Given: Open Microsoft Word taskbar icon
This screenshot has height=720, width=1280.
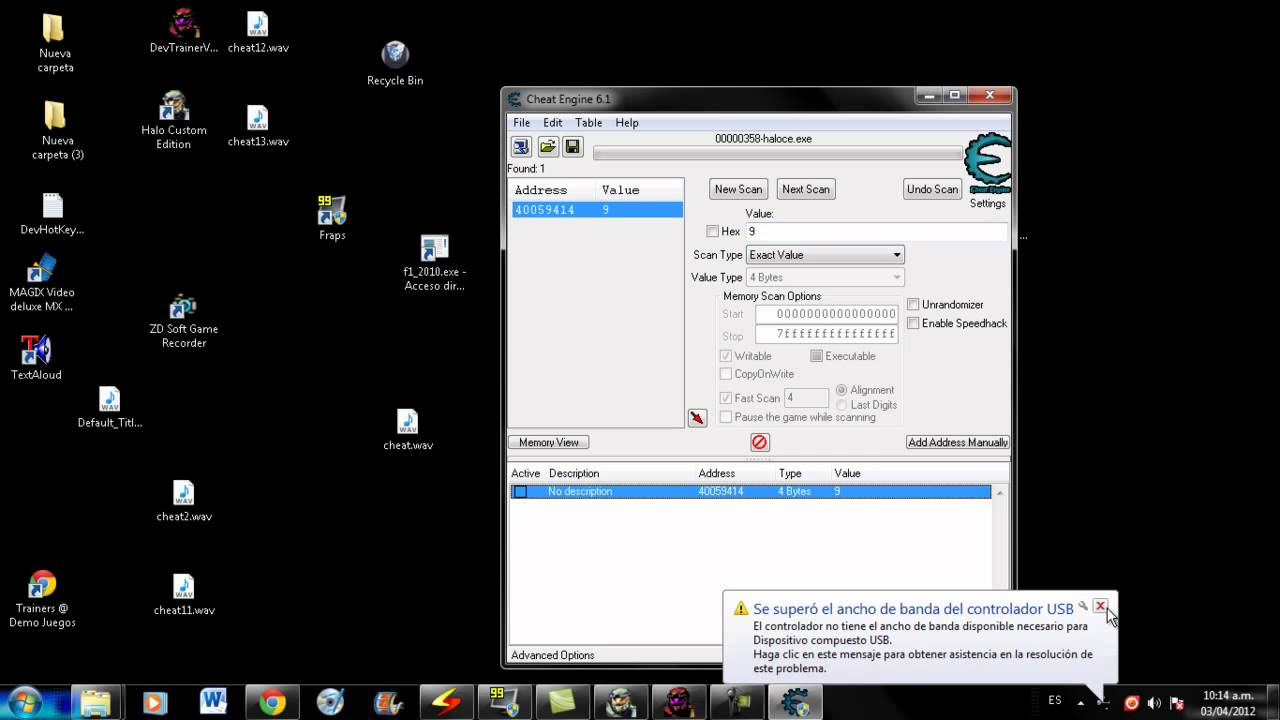Looking at the screenshot, I should (213, 702).
